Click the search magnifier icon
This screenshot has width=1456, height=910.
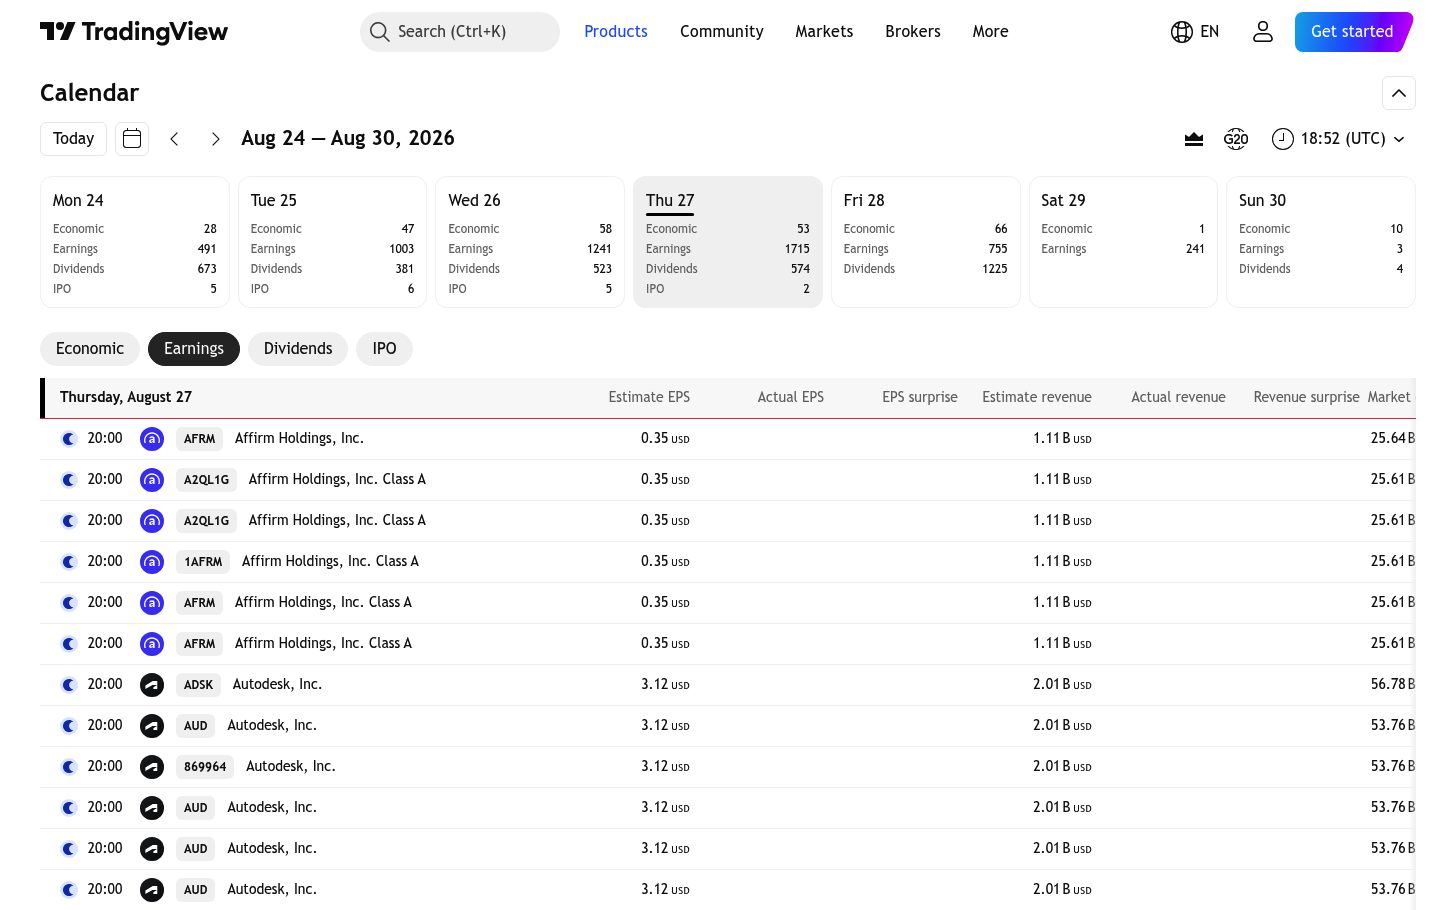[379, 32]
